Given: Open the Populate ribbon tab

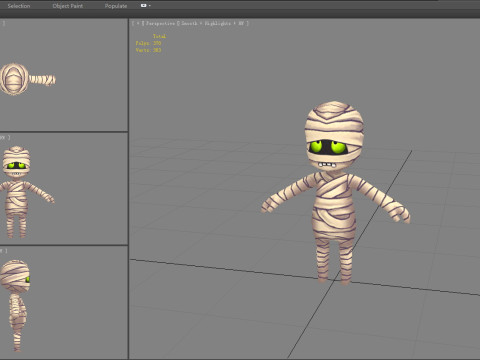Looking at the screenshot, I should 116,6.
